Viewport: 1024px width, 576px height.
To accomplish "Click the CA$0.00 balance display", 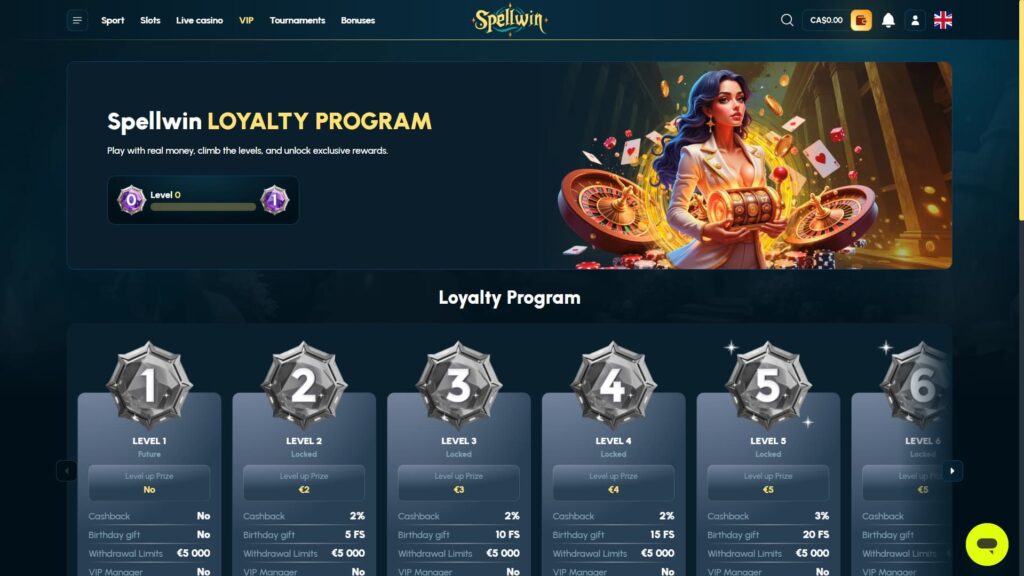I will pos(826,20).
